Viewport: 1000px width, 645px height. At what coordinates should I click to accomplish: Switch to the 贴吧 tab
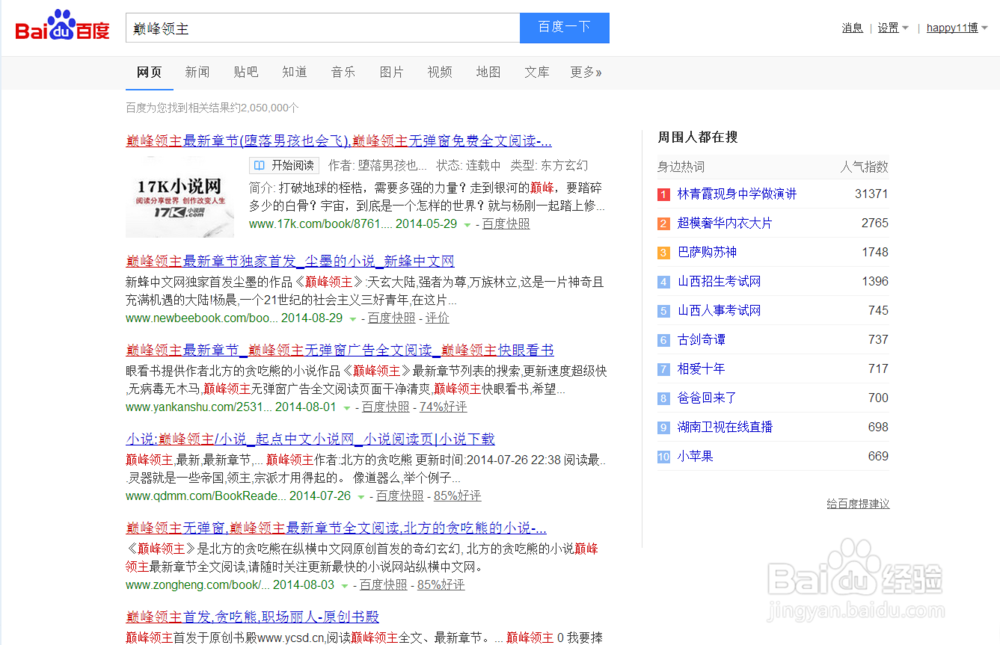(246, 72)
